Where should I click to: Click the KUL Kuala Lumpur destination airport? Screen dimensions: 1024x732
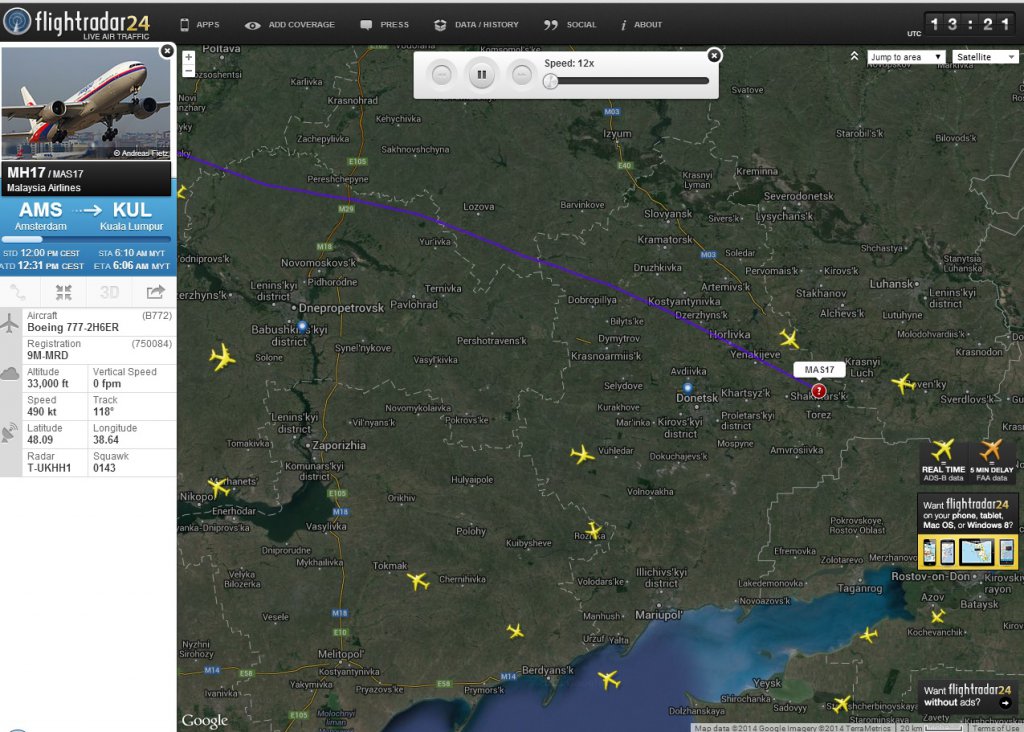click(x=131, y=216)
